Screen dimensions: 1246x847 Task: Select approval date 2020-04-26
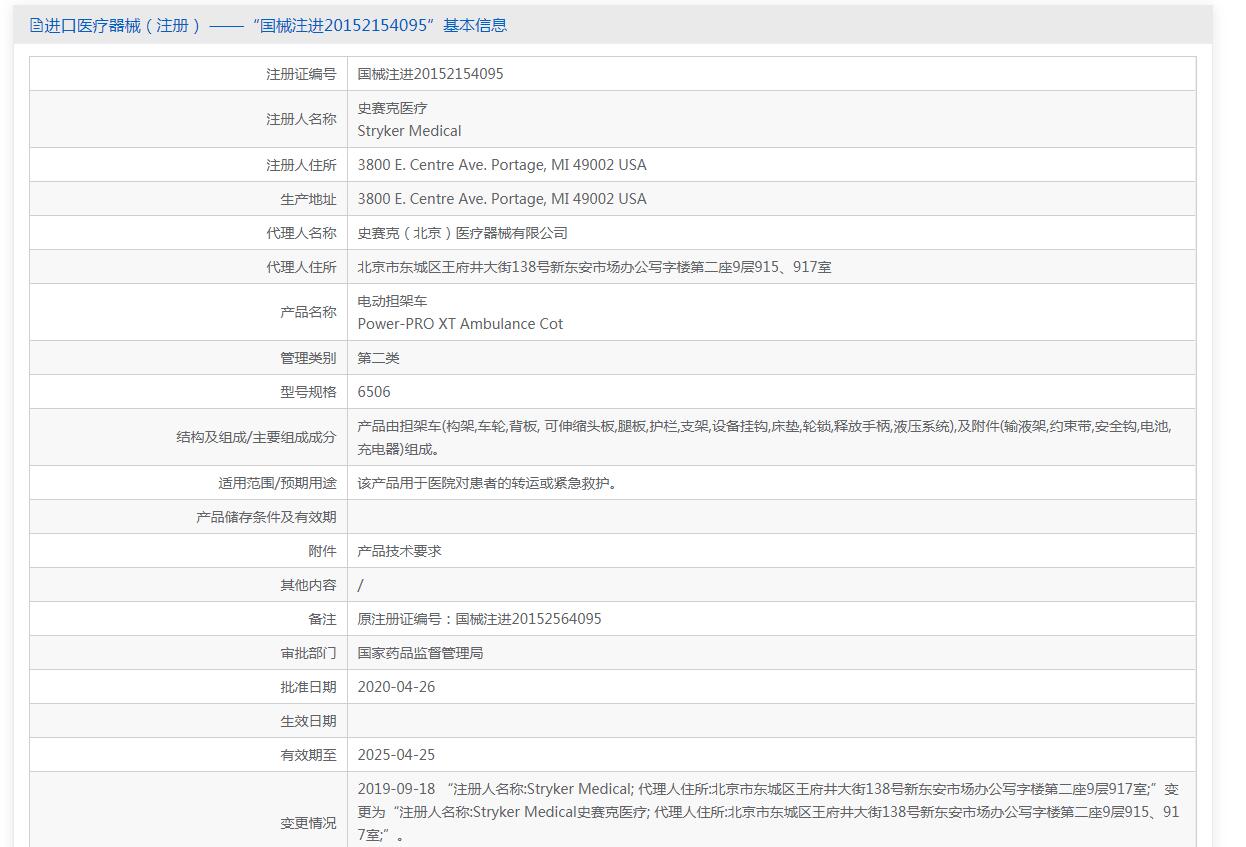coord(396,687)
